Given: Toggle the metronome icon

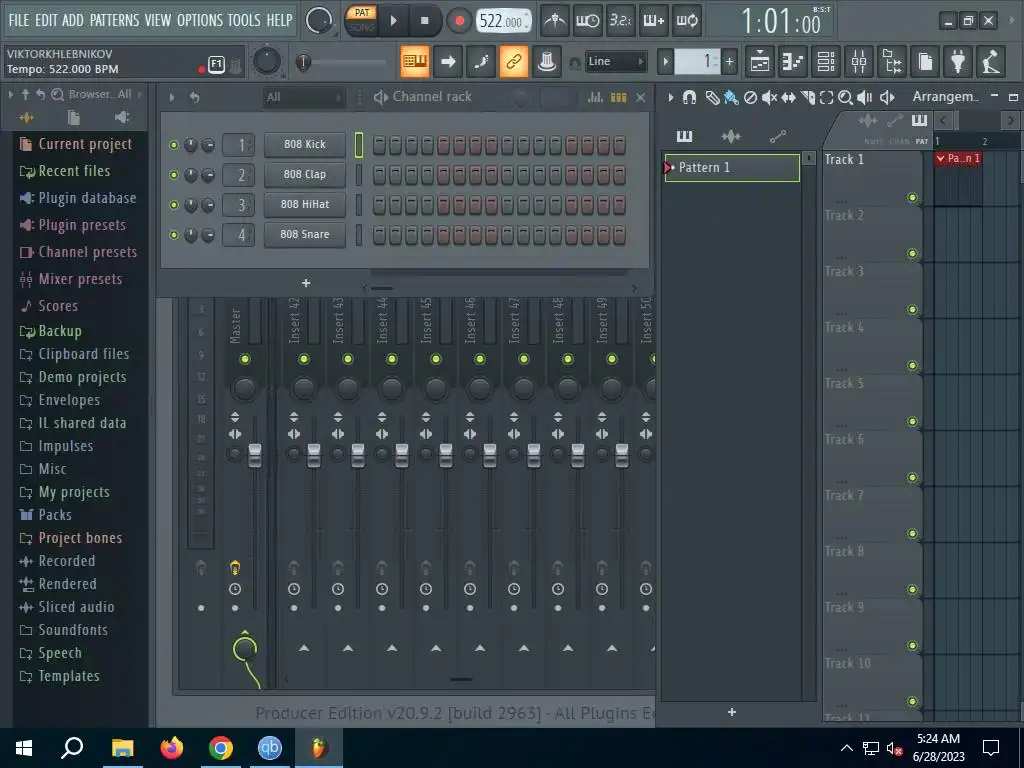Looking at the screenshot, I should [x=554, y=21].
